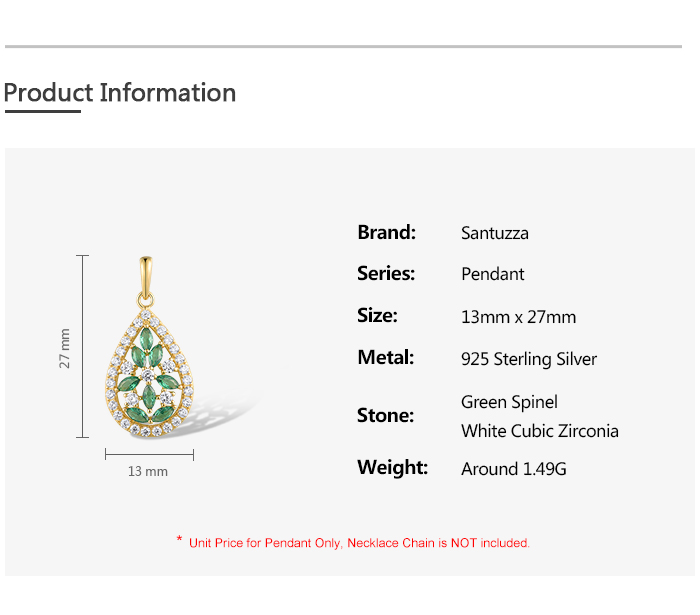This screenshot has height=615, width=700.
Task: Select the Metal label
Action: click(385, 358)
